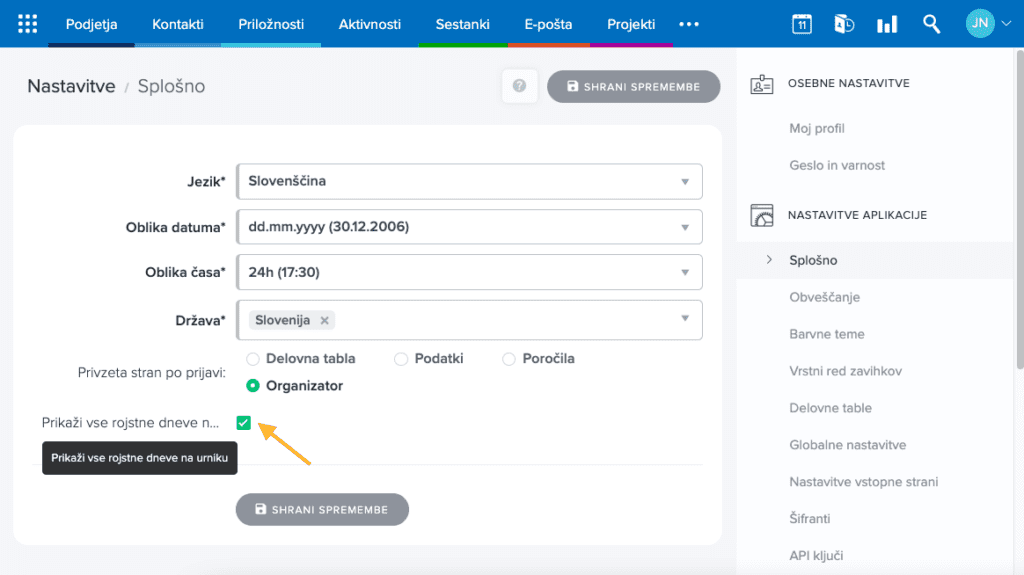Viewport: 1024px width, 575px height.
Task: Open the Oblika datuma dropdown
Action: pyautogui.click(x=470, y=227)
